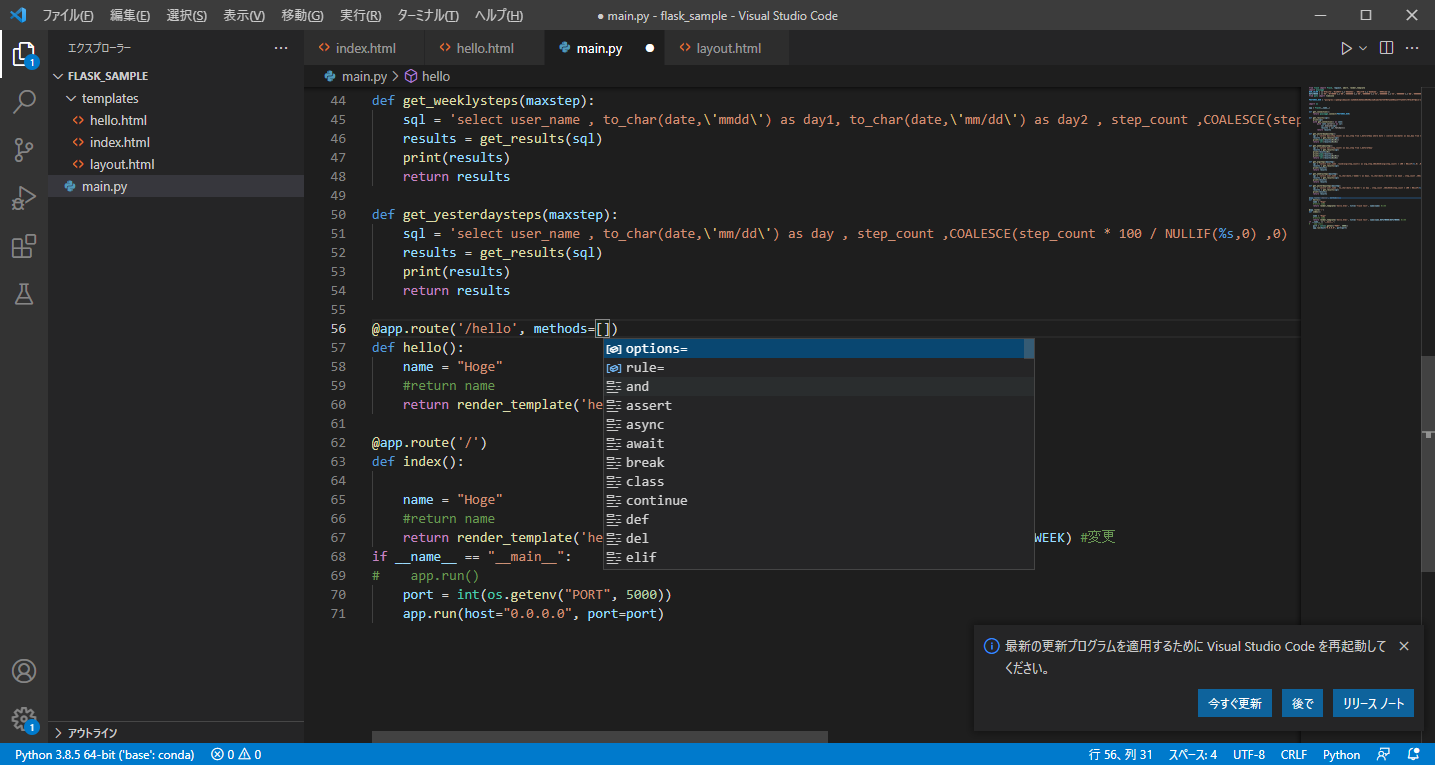
Task: Run the Python file with play button
Action: (x=1346, y=48)
